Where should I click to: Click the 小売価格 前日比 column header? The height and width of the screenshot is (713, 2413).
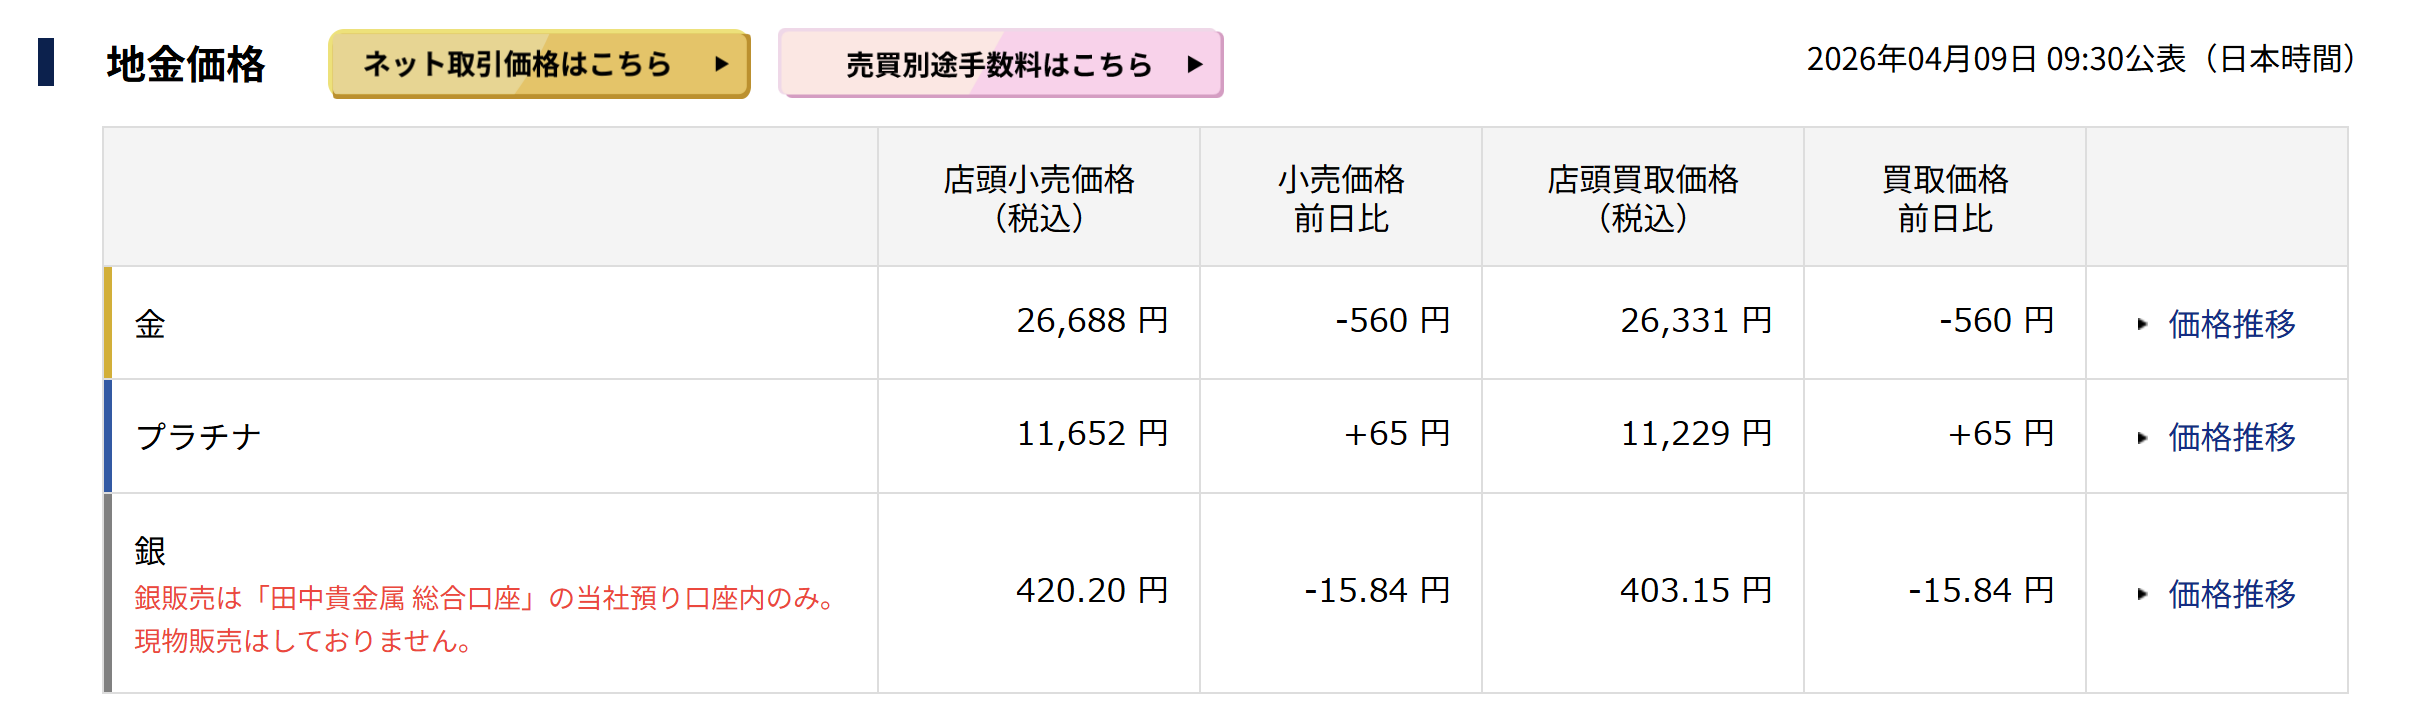click(1341, 198)
